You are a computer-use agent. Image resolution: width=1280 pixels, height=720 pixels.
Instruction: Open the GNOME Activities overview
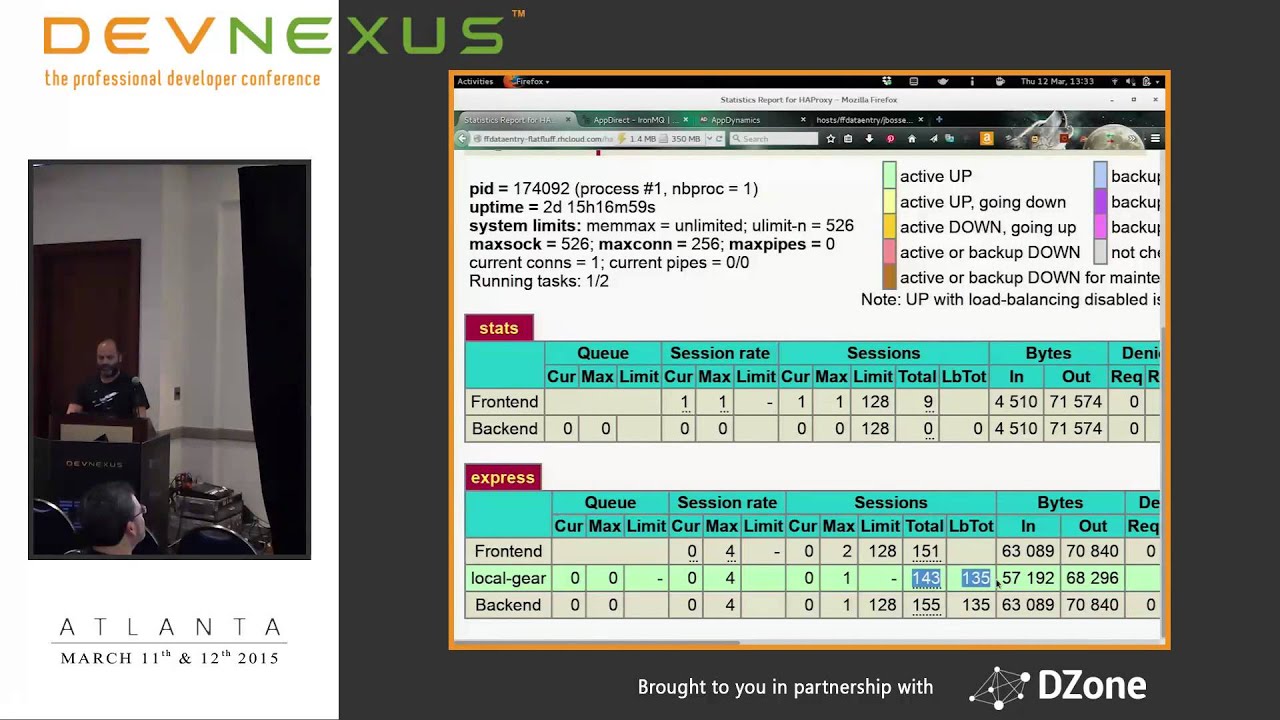coord(475,81)
